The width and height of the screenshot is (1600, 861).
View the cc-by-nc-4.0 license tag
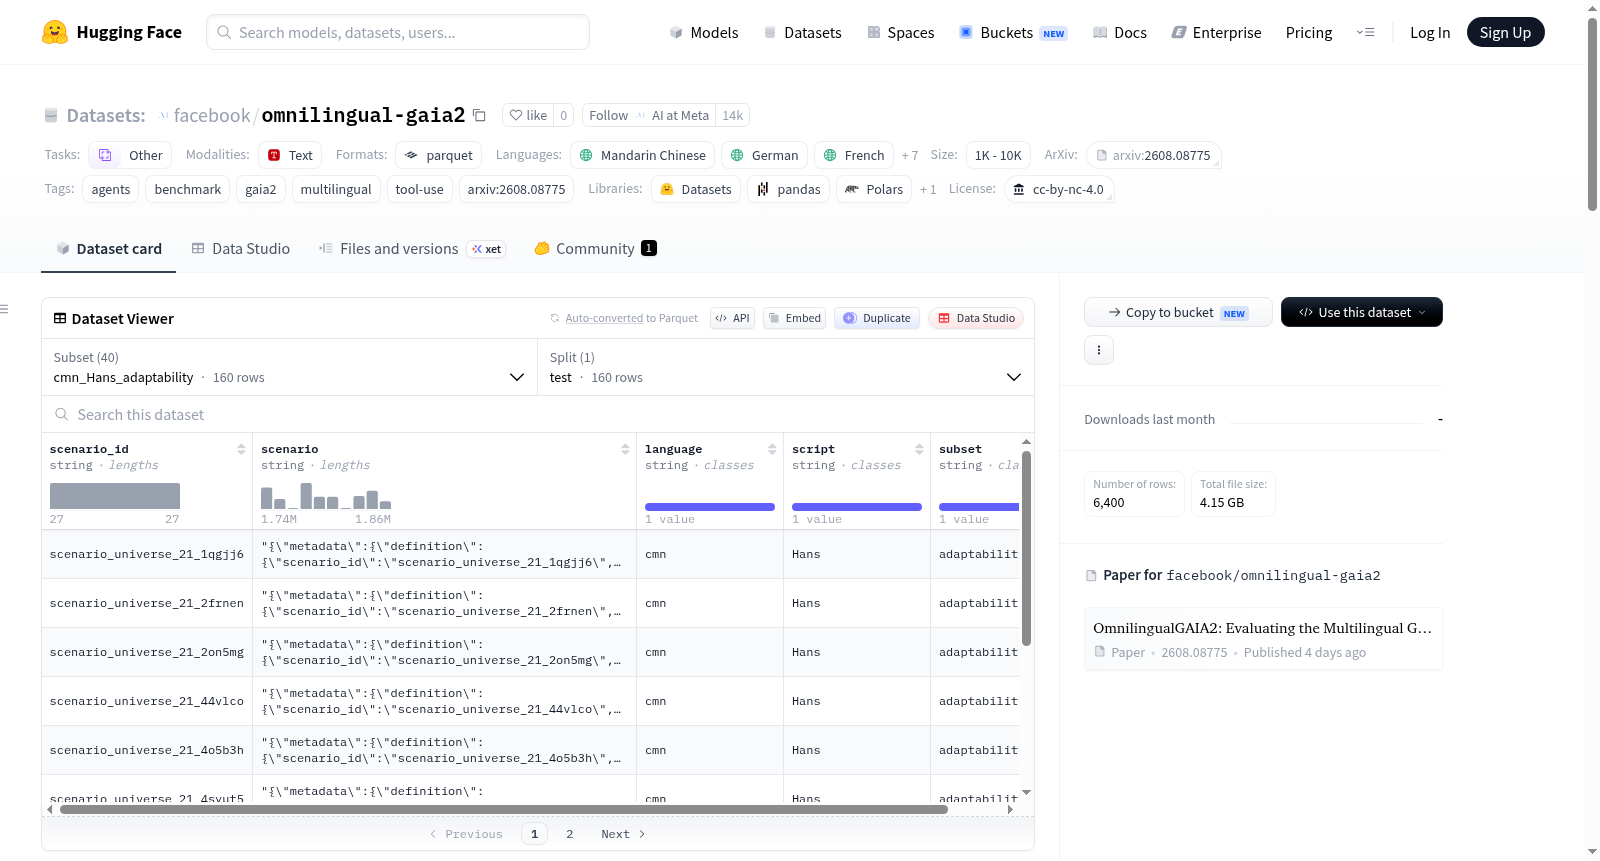tap(1059, 189)
